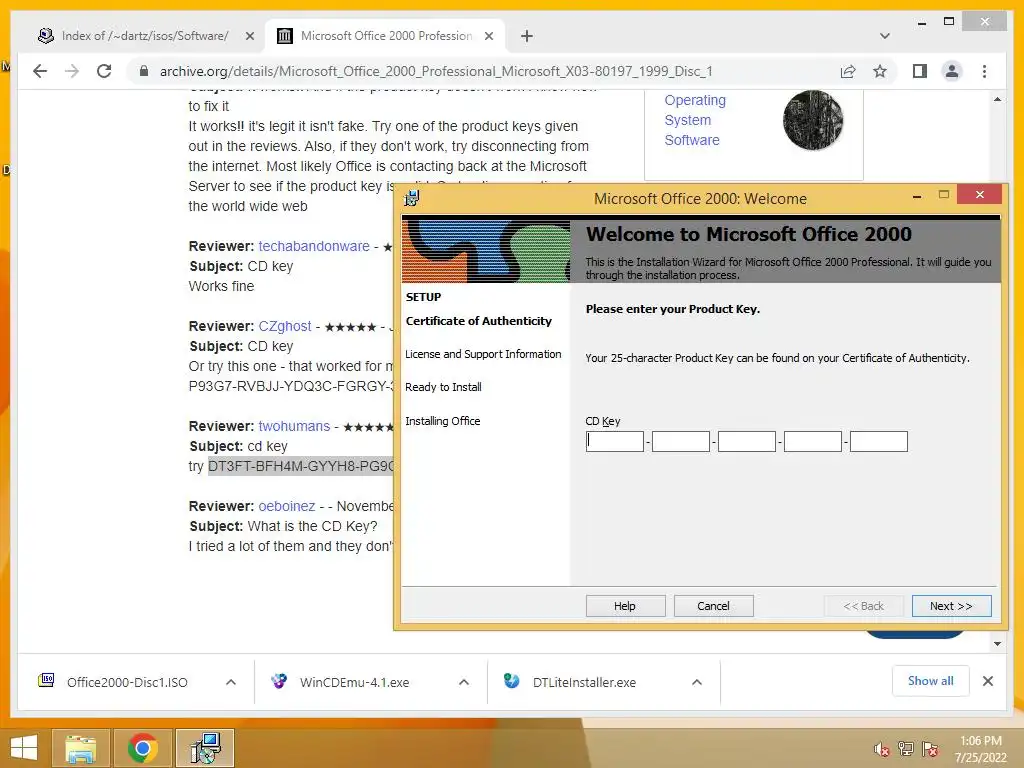Image resolution: width=1024 pixels, height=768 pixels.
Task: Open WinCDEmu-4.1.exe download
Action: tap(354, 682)
